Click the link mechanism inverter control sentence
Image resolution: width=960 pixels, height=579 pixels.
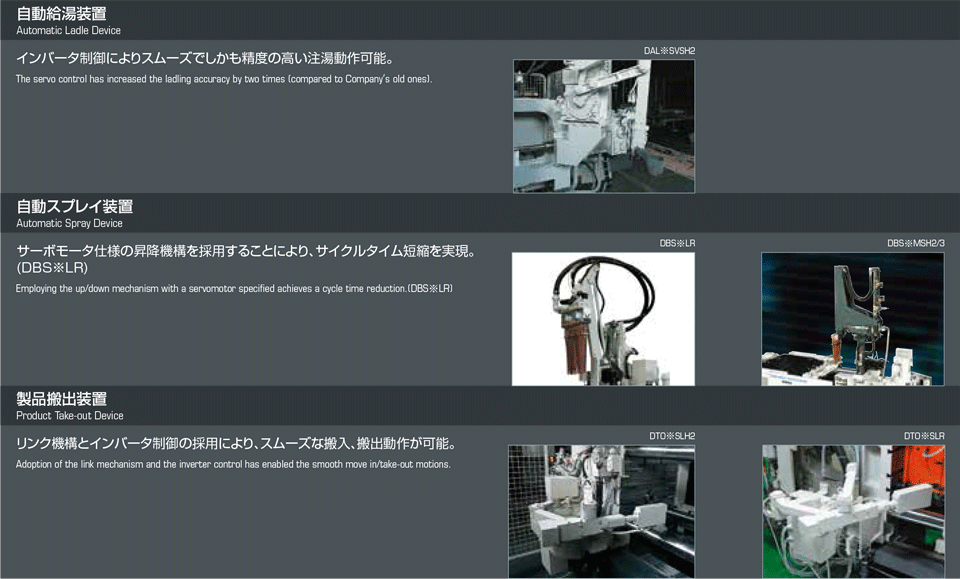(233, 464)
